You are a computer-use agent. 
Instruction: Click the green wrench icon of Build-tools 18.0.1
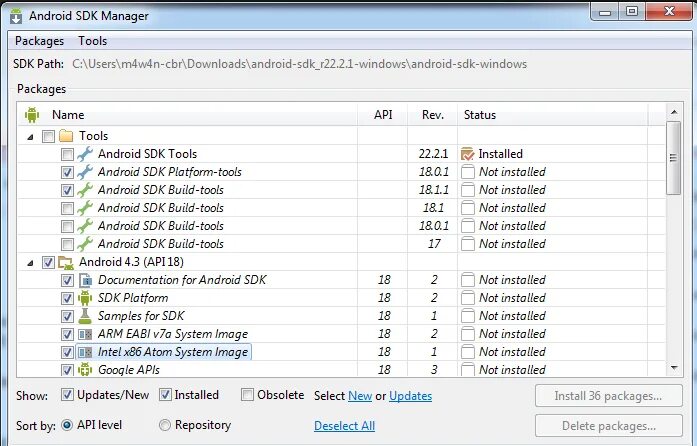[84, 226]
